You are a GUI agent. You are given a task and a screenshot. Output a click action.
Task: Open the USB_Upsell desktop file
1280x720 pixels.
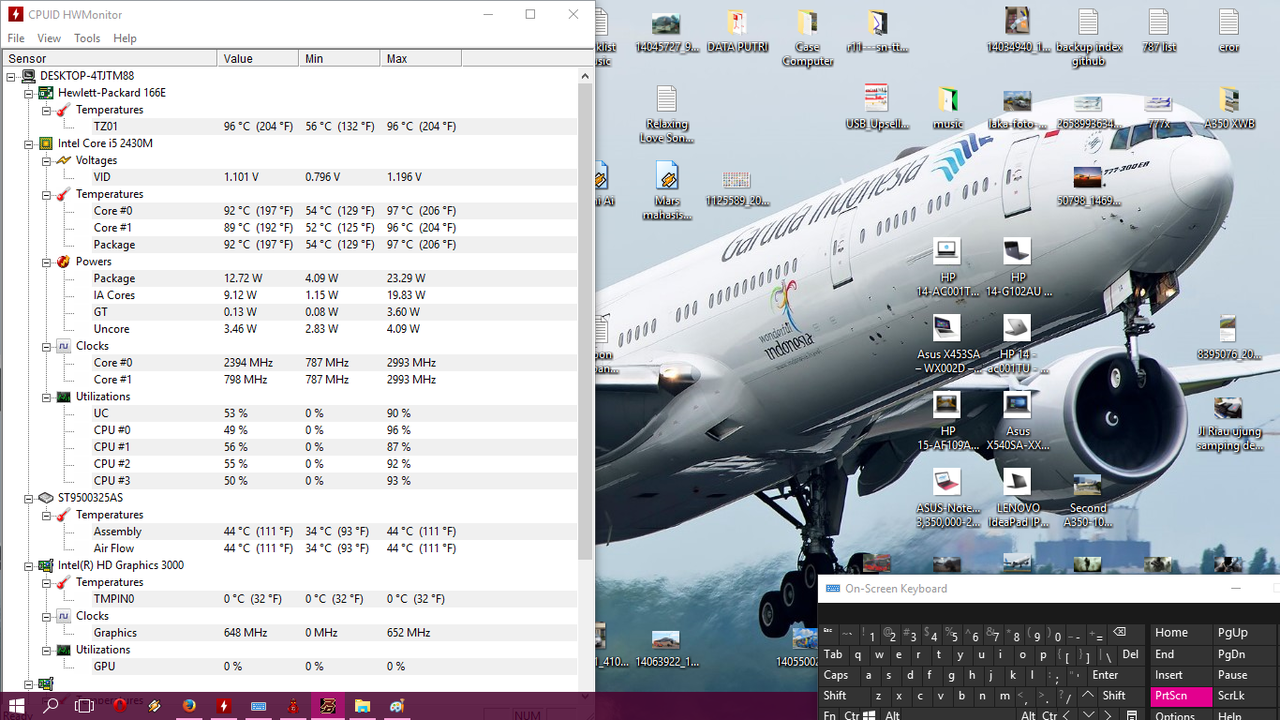pyautogui.click(x=877, y=108)
